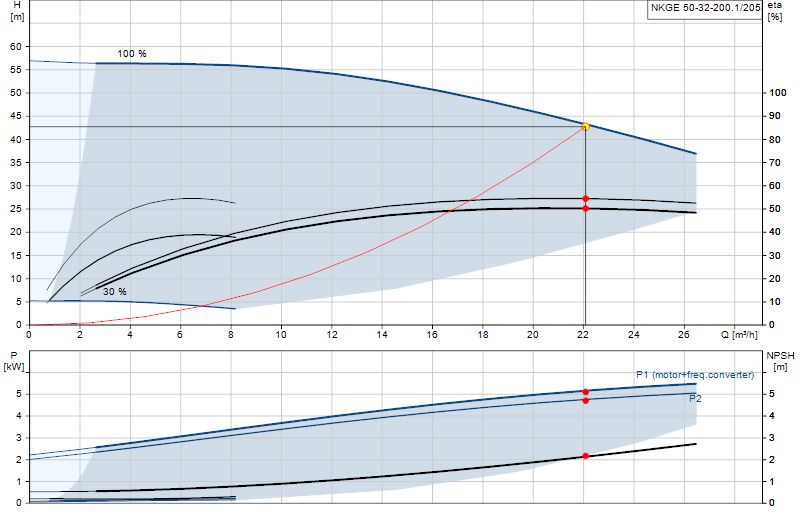The height and width of the screenshot is (520, 800).
Task: Click the "H [m]" axis title
Action: pos(17,11)
